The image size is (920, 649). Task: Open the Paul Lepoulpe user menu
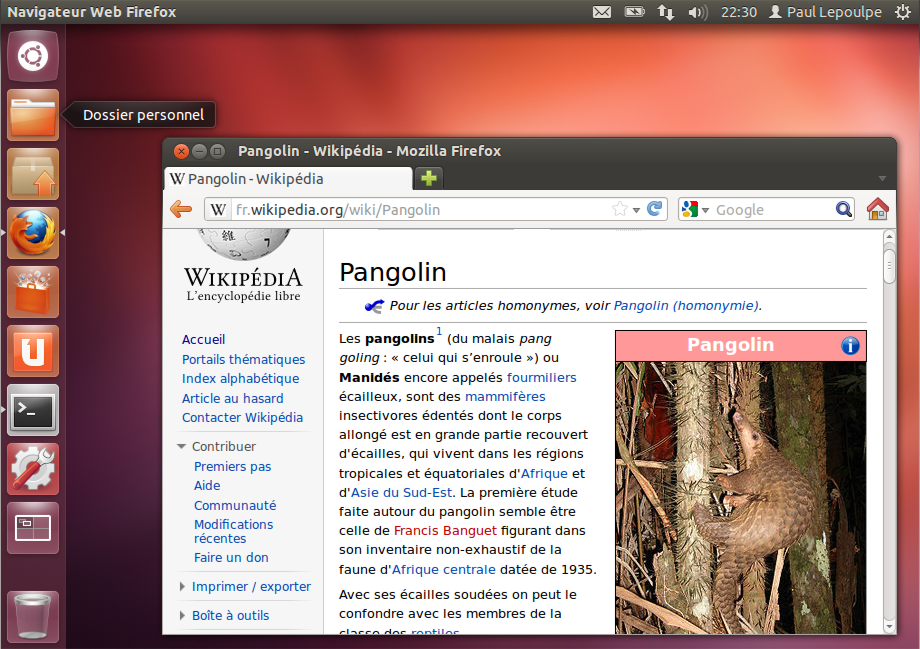click(x=825, y=12)
